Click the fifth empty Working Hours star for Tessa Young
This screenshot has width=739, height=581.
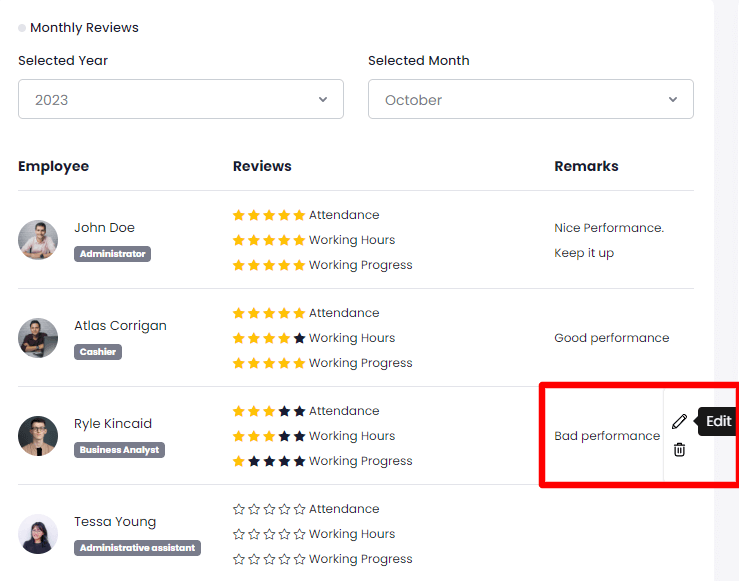click(x=299, y=534)
